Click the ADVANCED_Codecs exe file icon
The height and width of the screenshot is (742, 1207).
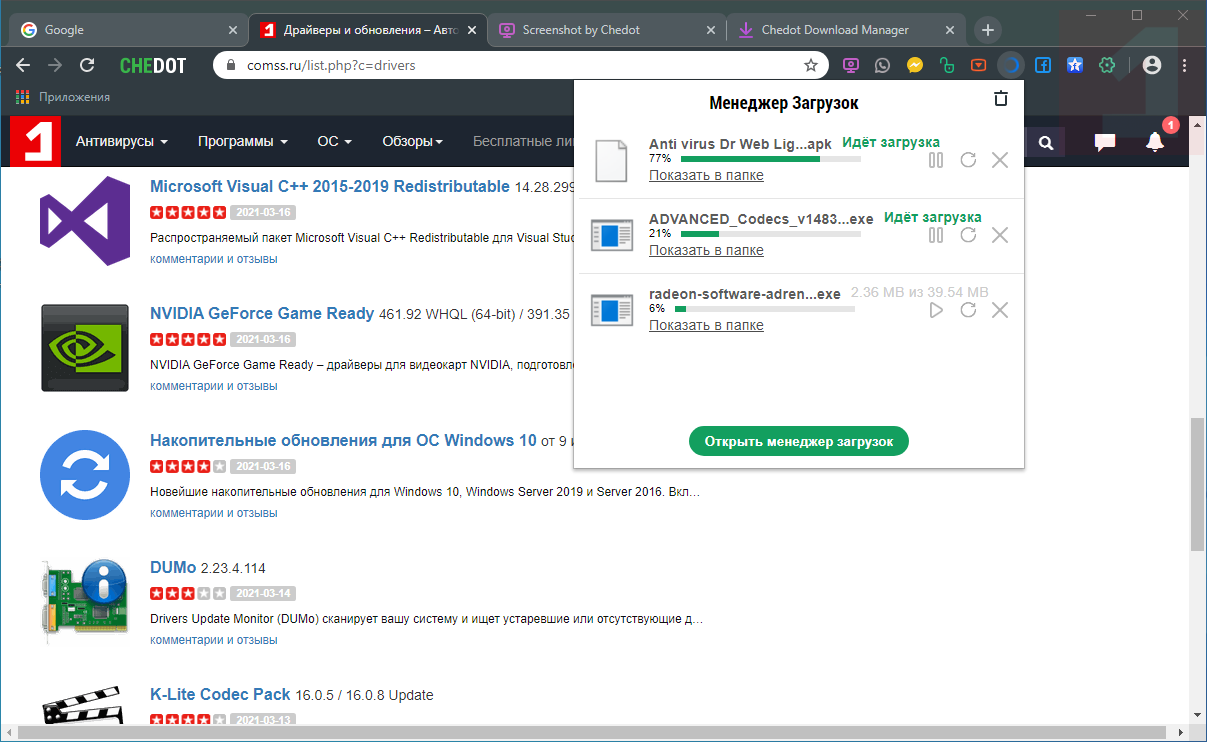(611, 236)
